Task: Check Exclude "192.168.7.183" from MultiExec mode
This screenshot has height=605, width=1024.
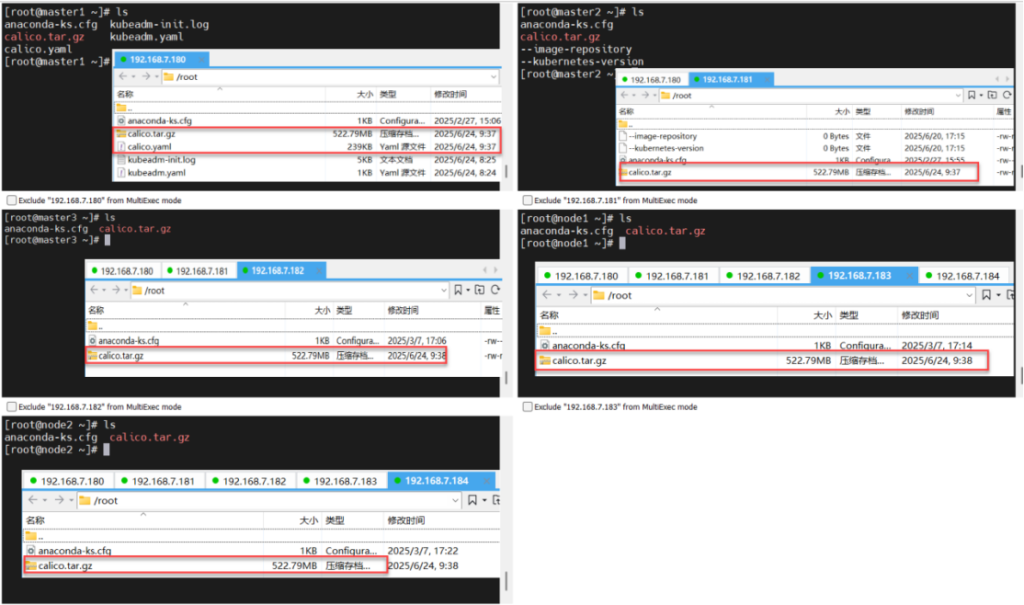Action: (526, 407)
